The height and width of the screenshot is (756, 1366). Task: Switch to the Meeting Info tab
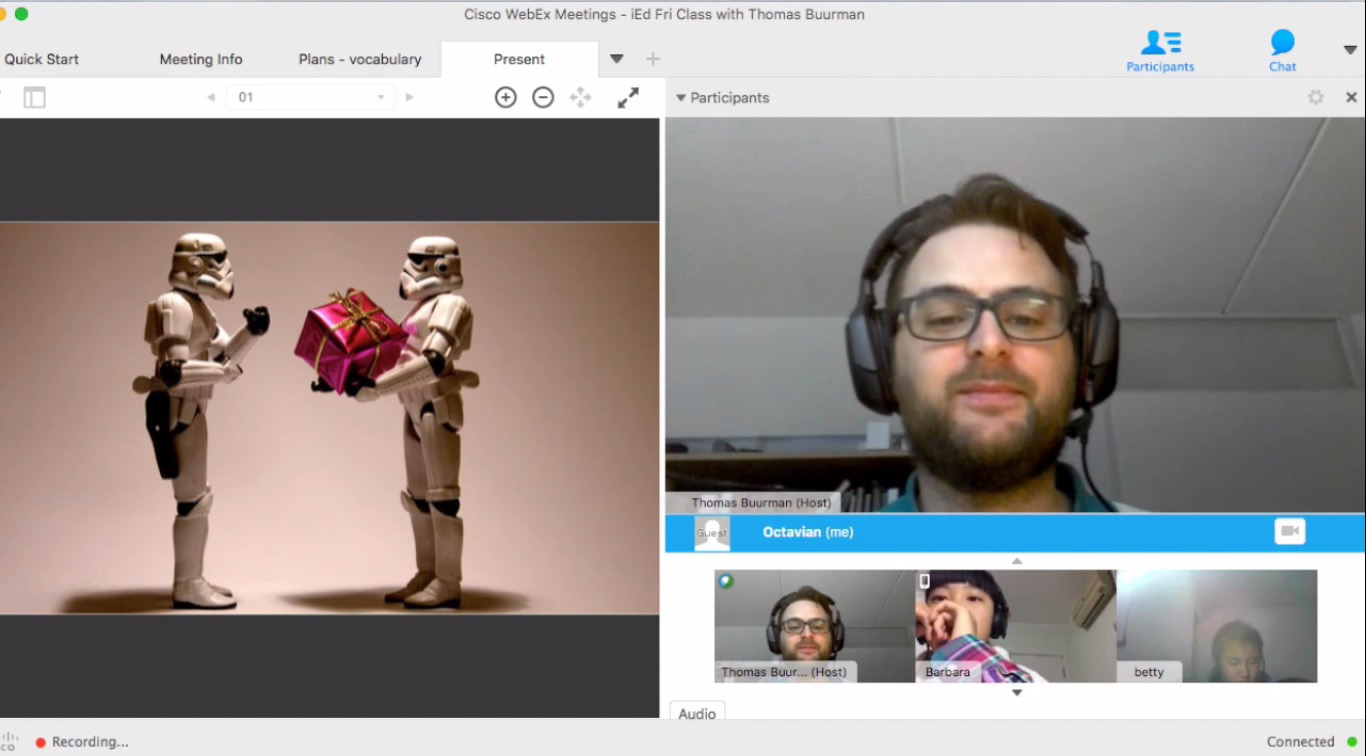click(201, 59)
